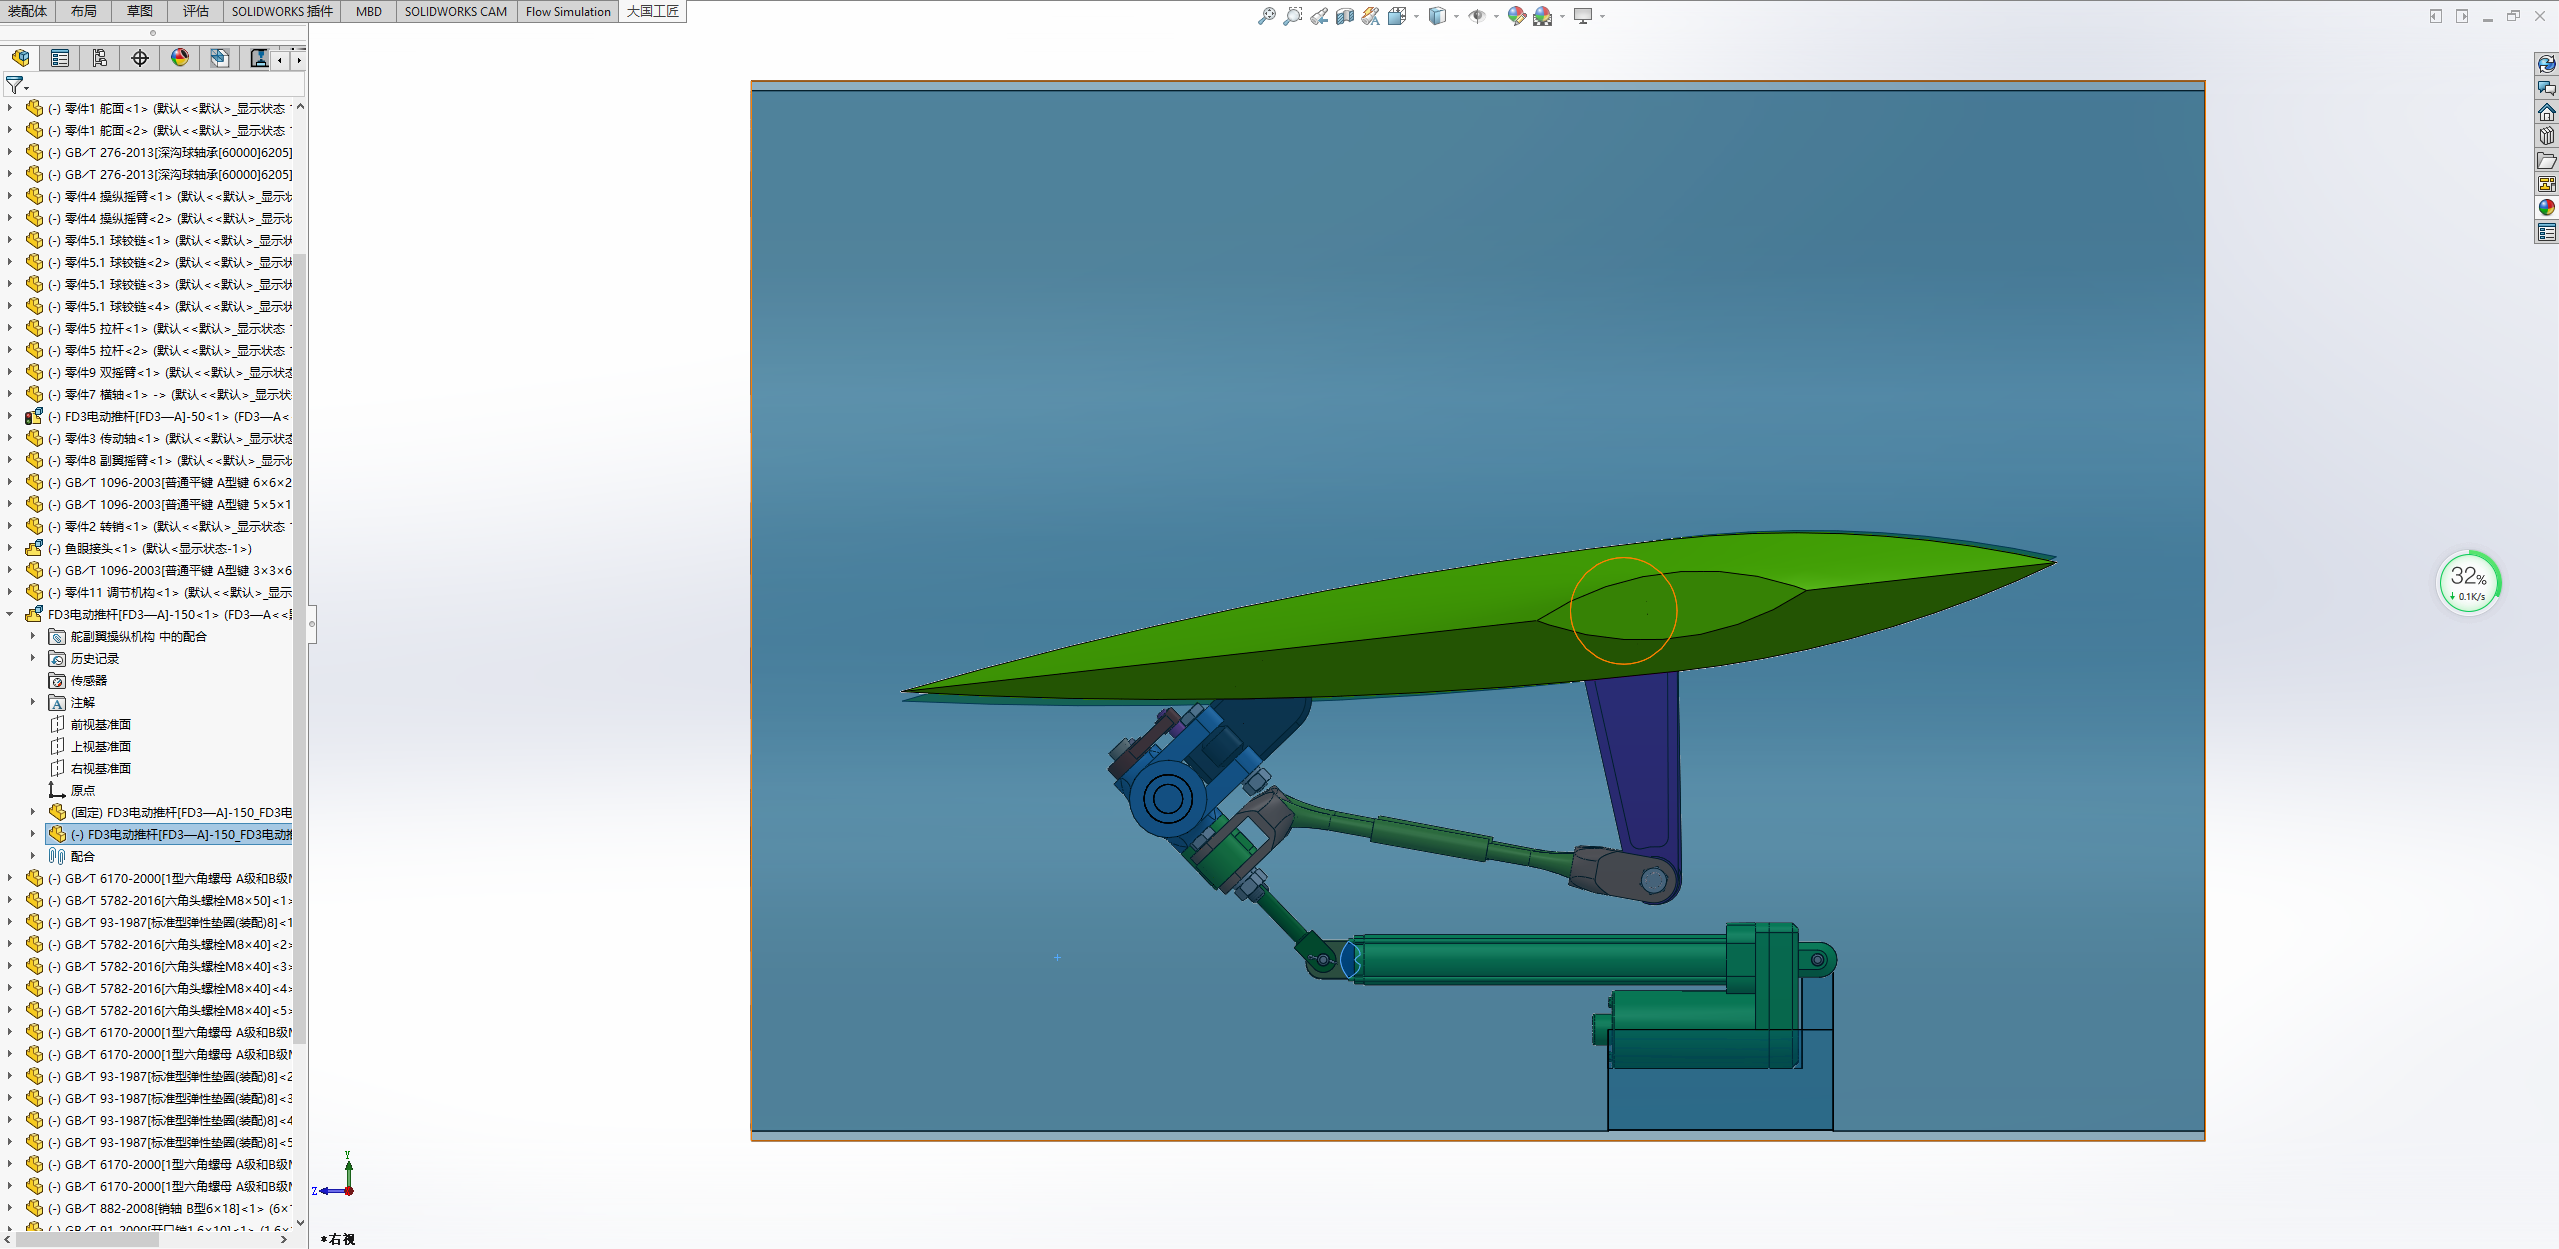The width and height of the screenshot is (2559, 1249).
Task: Select the Zoom to Area tool
Action: click(1292, 16)
